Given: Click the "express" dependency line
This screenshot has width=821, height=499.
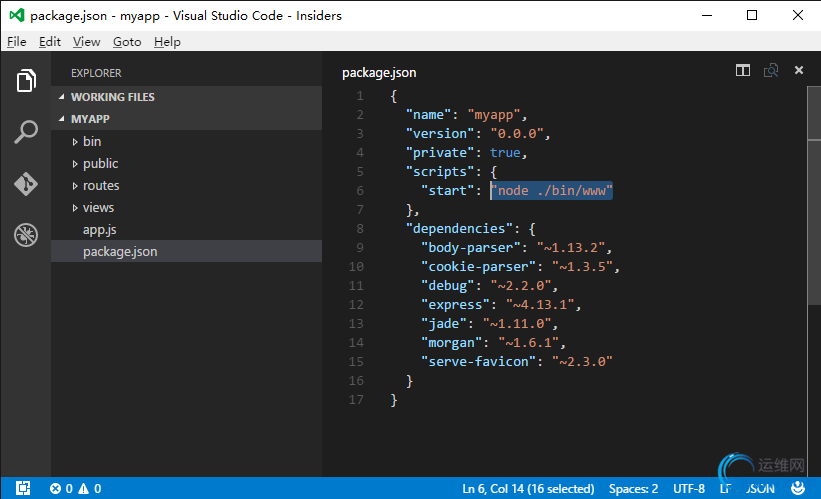Looking at the screenshot, I should tap(501, 304).
